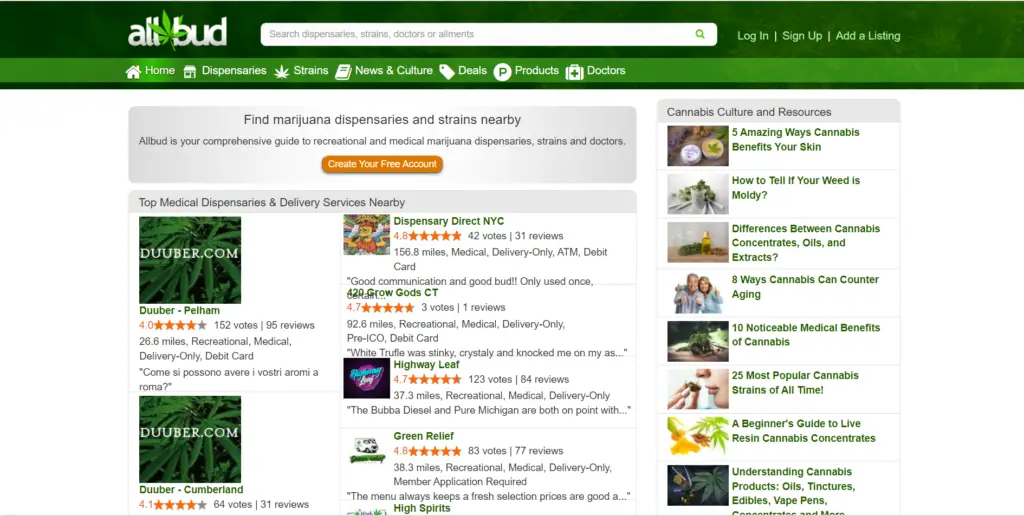This screenshot has width=1024, height=516.
Task: Open Beginner's Guide to Live Resin article
Action: tap(803, 430)
